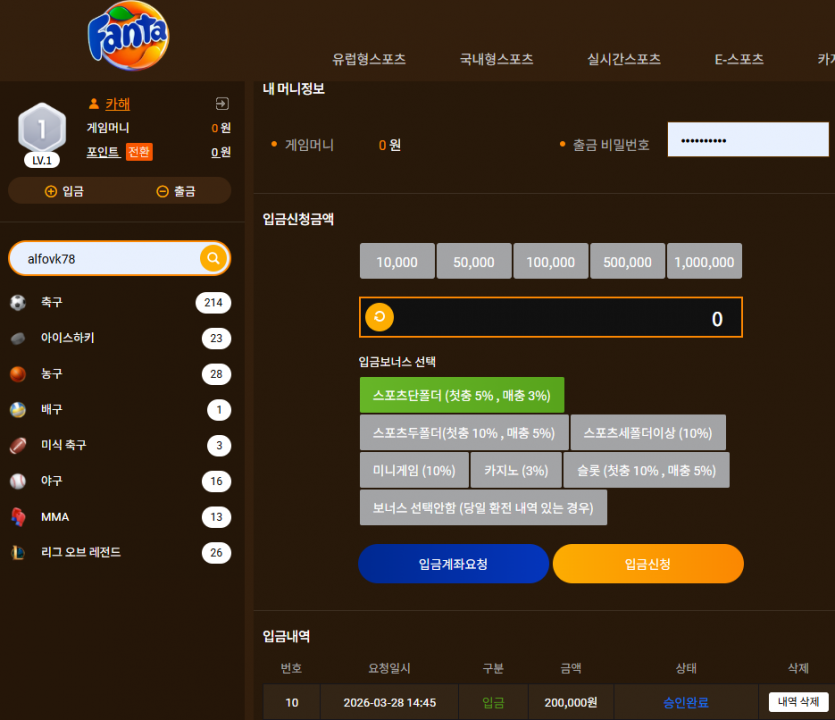Image resolution: width=835 pixels, height=720 pixels.
Task: Add the 100,000 amount preset
Action: (x=551, y=261)
